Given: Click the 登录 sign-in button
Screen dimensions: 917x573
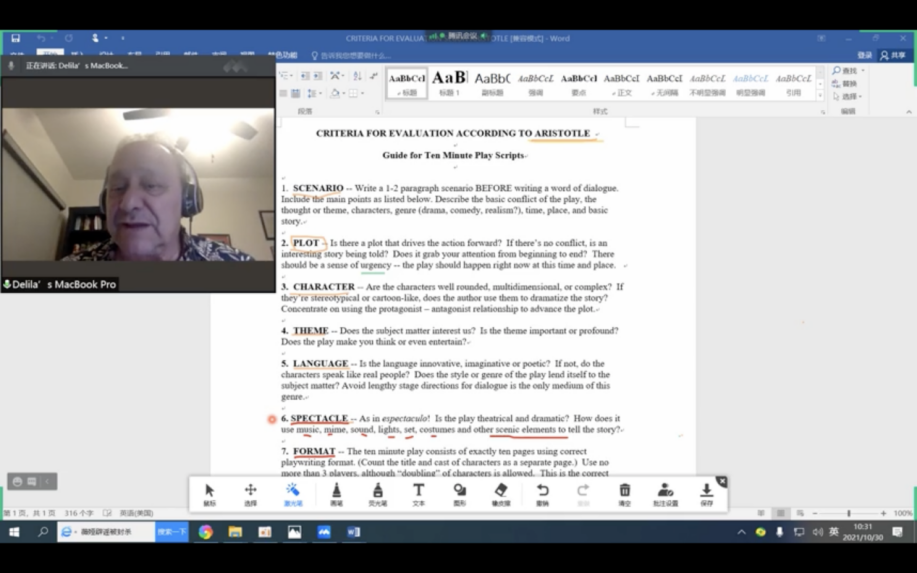Looking at the screenshot, I should [x=864, y=55].
